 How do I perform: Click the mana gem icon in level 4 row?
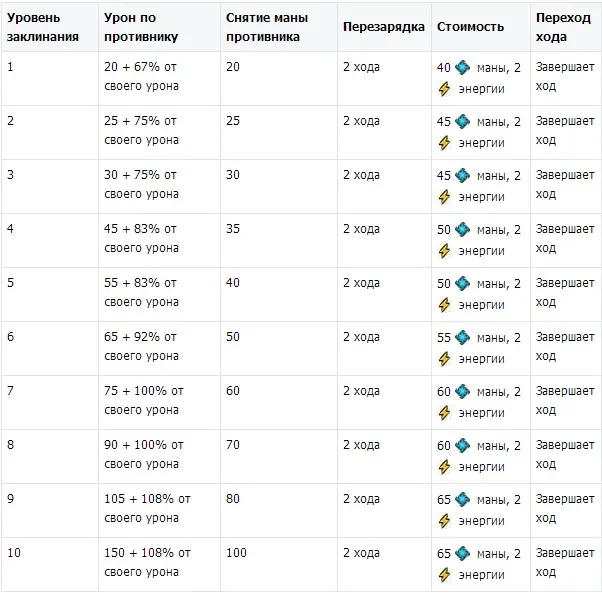[x=462, y=229]
